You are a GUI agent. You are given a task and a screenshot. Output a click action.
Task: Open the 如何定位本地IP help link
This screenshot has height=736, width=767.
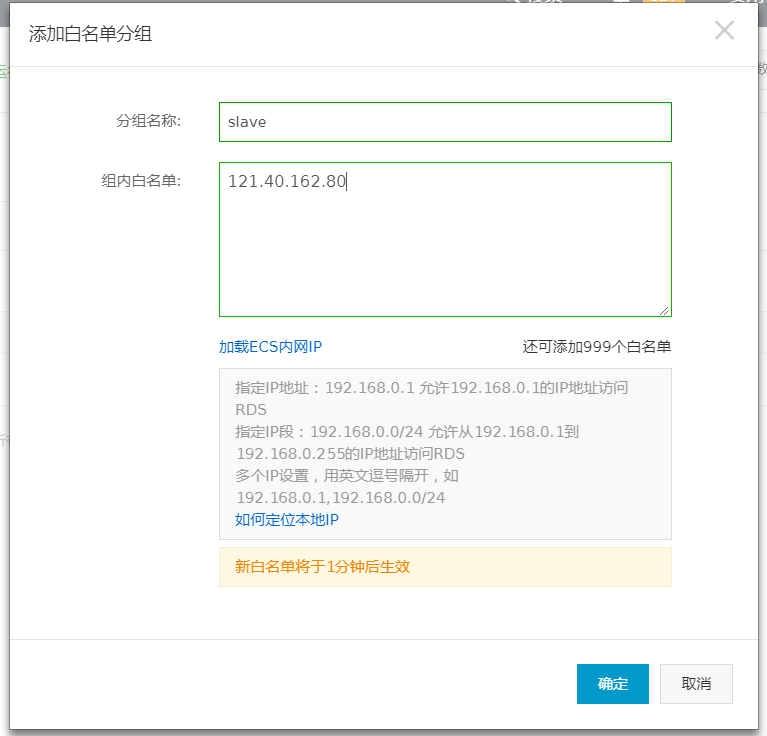pyautogui.click(x=287, y=520)
